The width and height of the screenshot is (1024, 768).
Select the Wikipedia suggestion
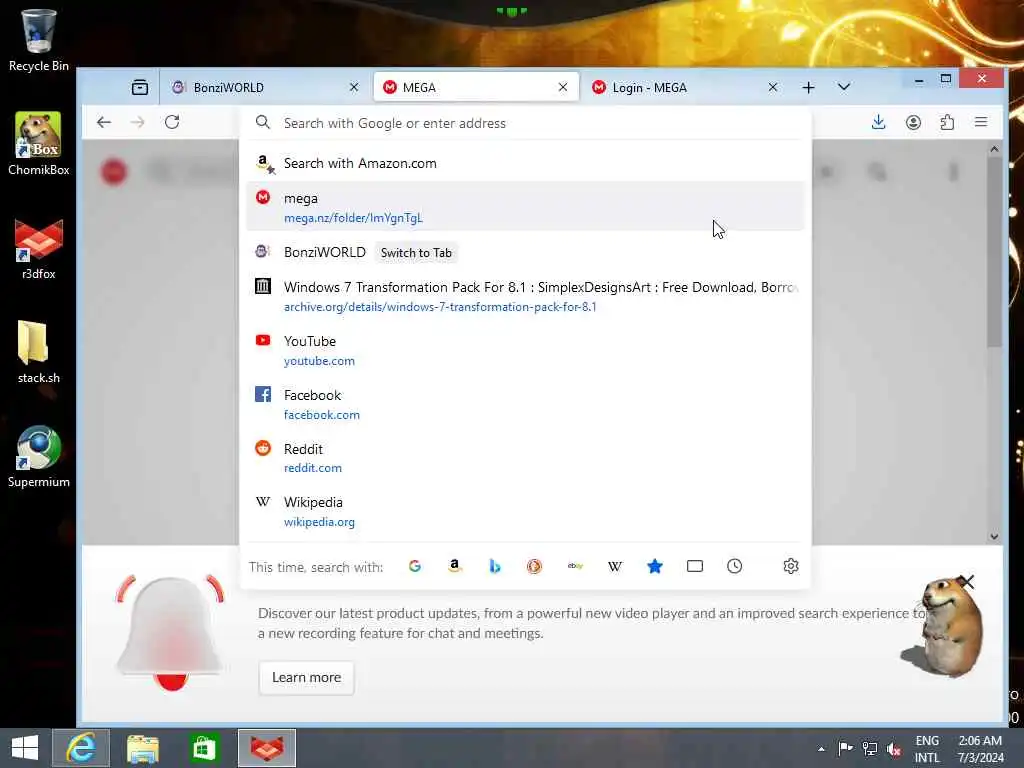point(526,511)
